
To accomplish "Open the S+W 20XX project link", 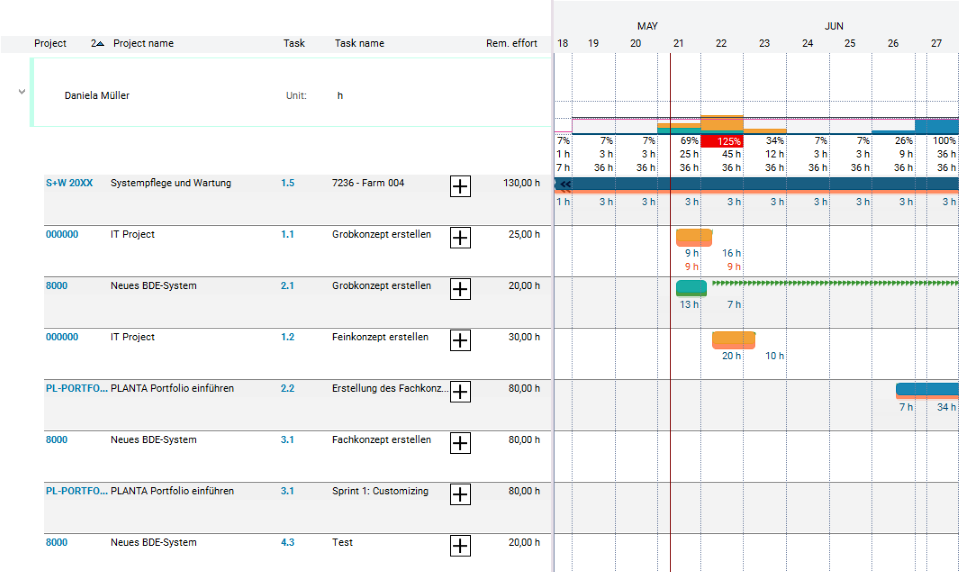I will pos(69,183).
